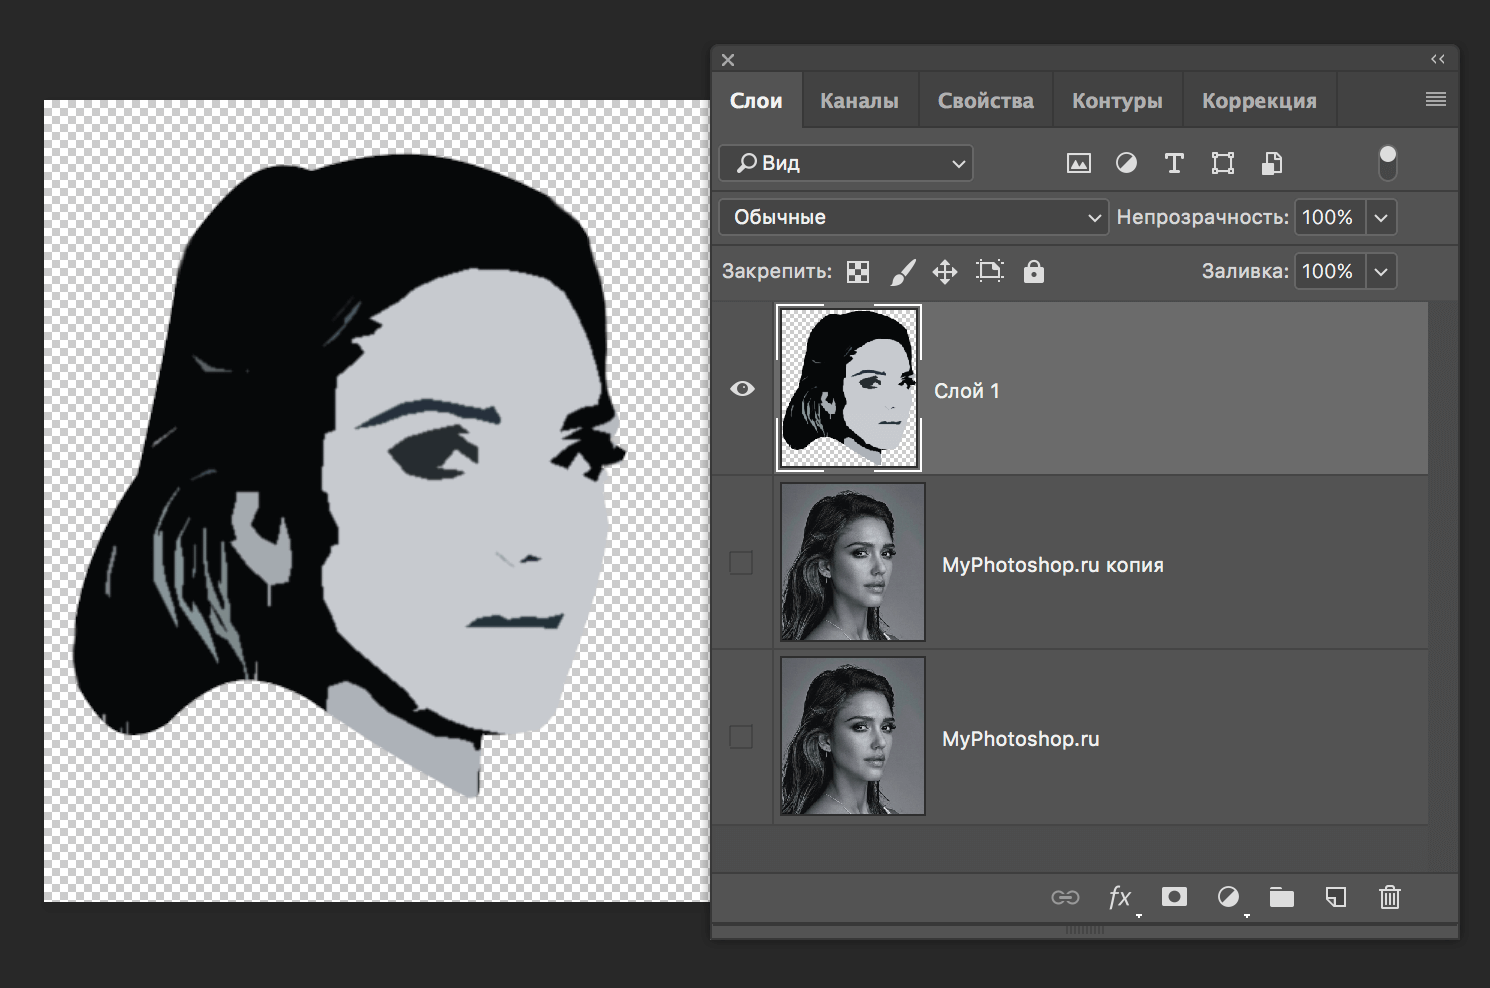Image resolution: width=1490 pixels, height=988 pixels.
Task: Add a layer mask
Action: pos(1174,897)
